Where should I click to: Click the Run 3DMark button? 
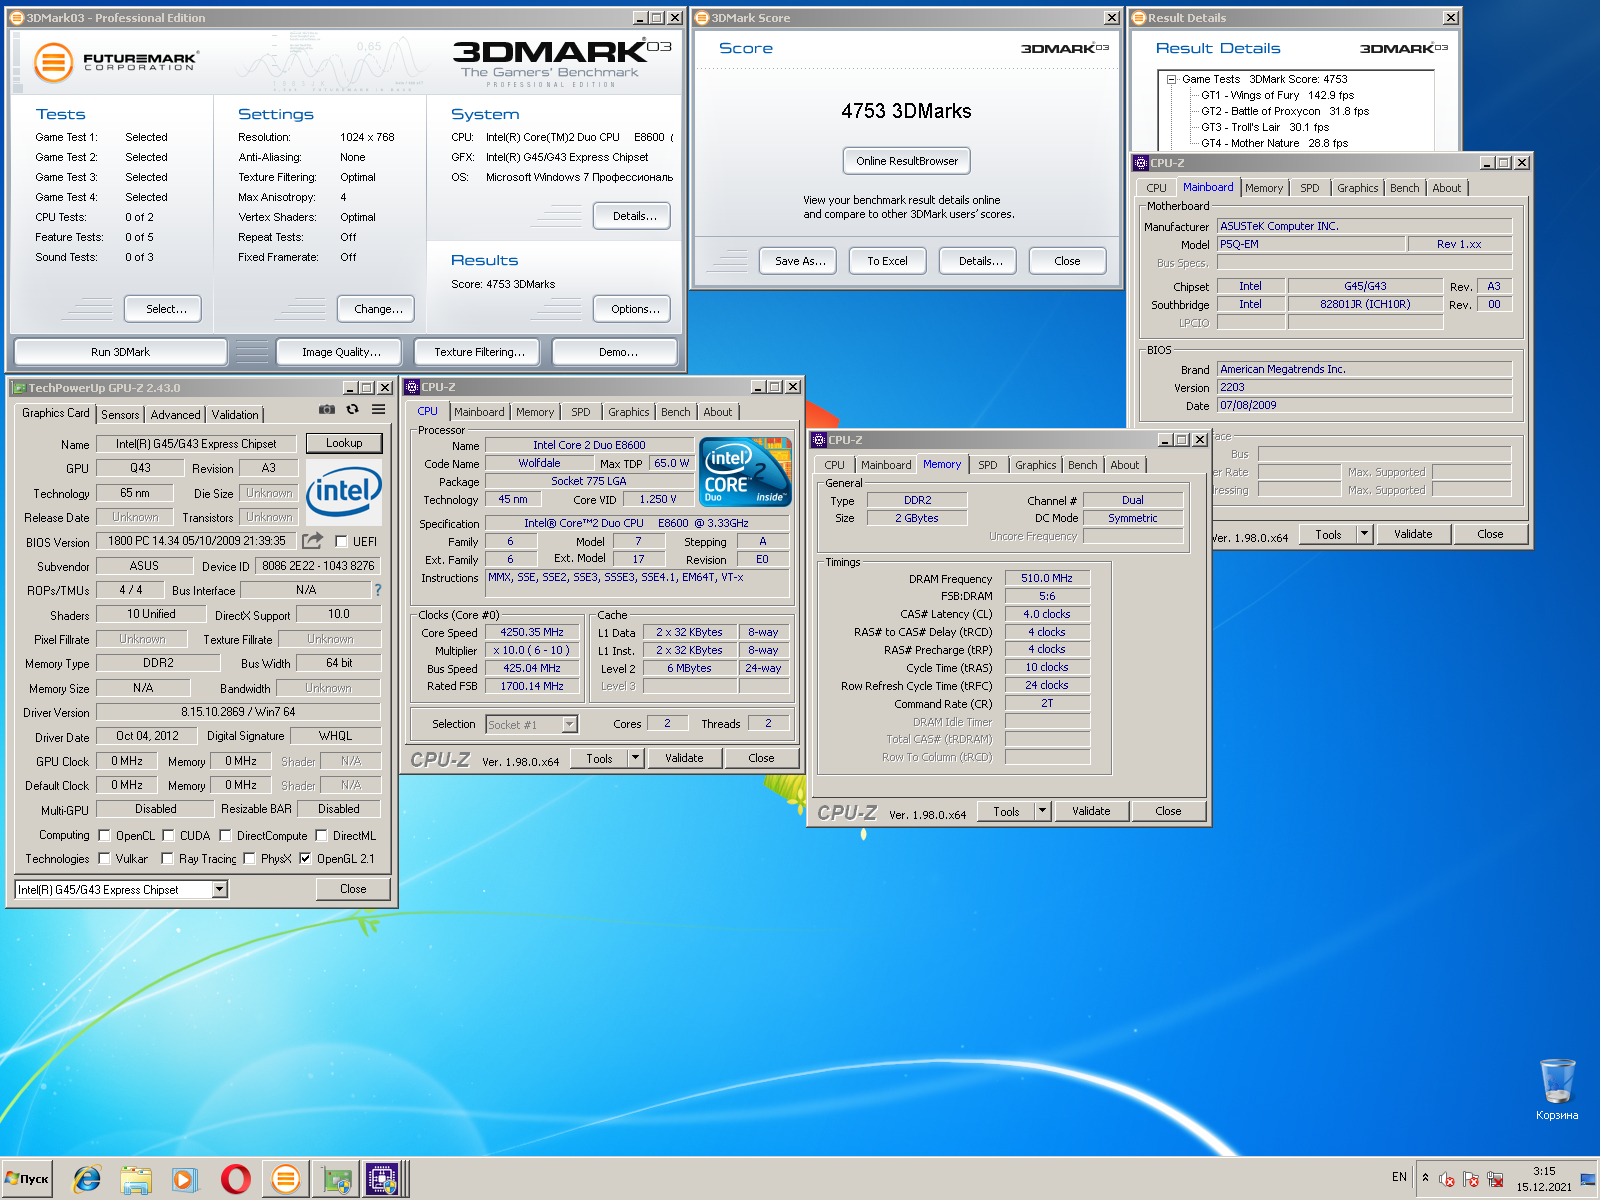[x=120, y=352]
